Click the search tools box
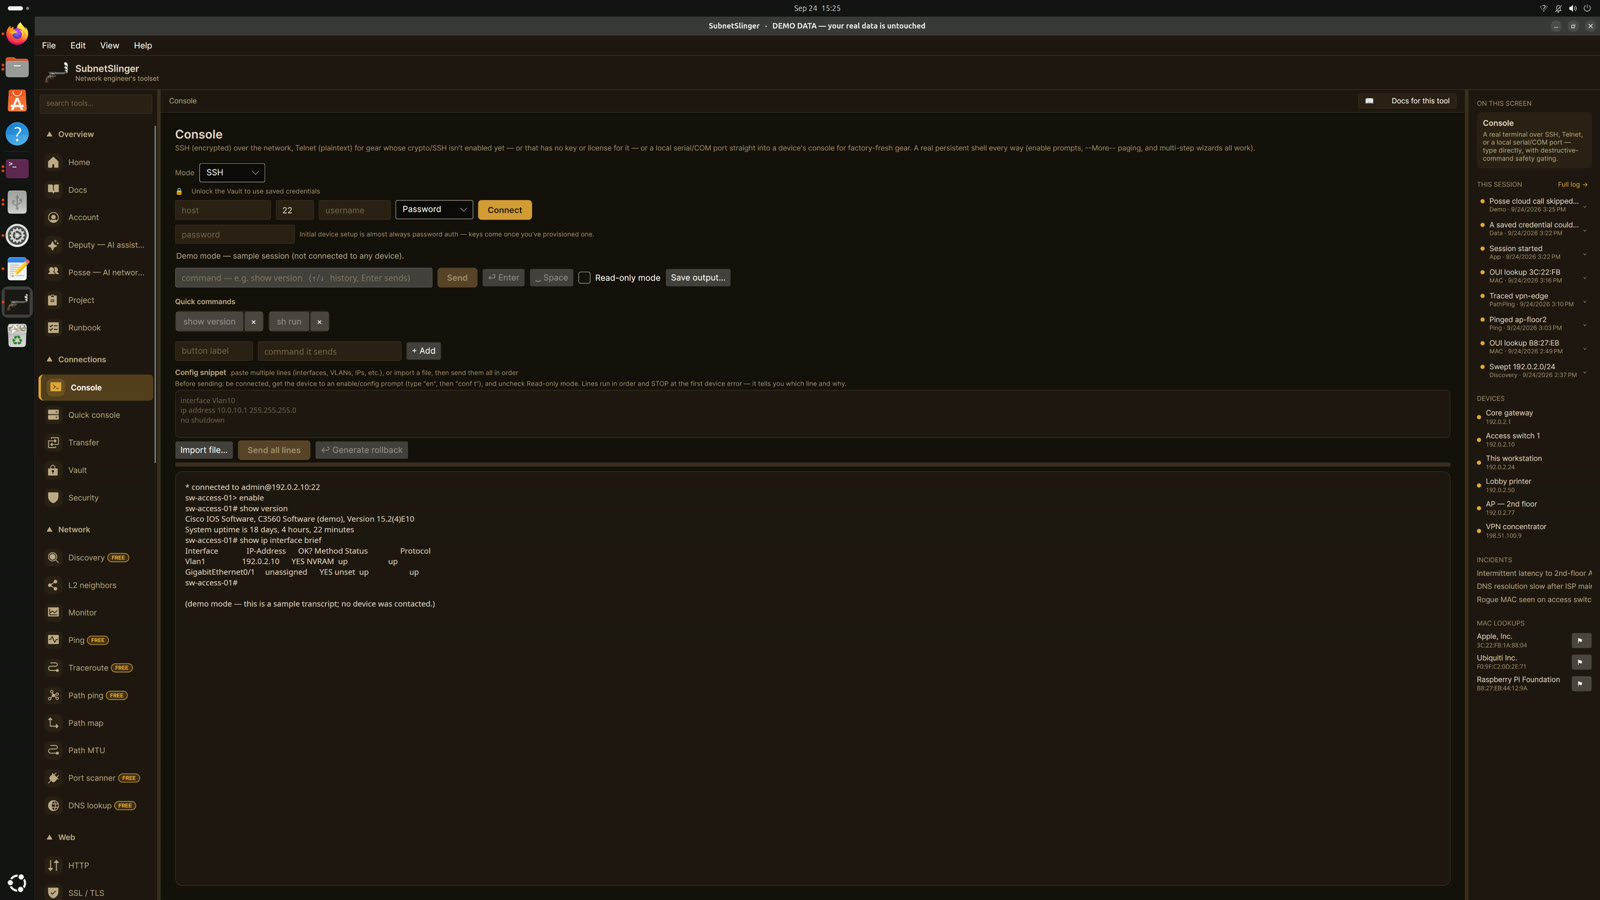The height and width of the screenshot is (900, 1600). (96, 103)
